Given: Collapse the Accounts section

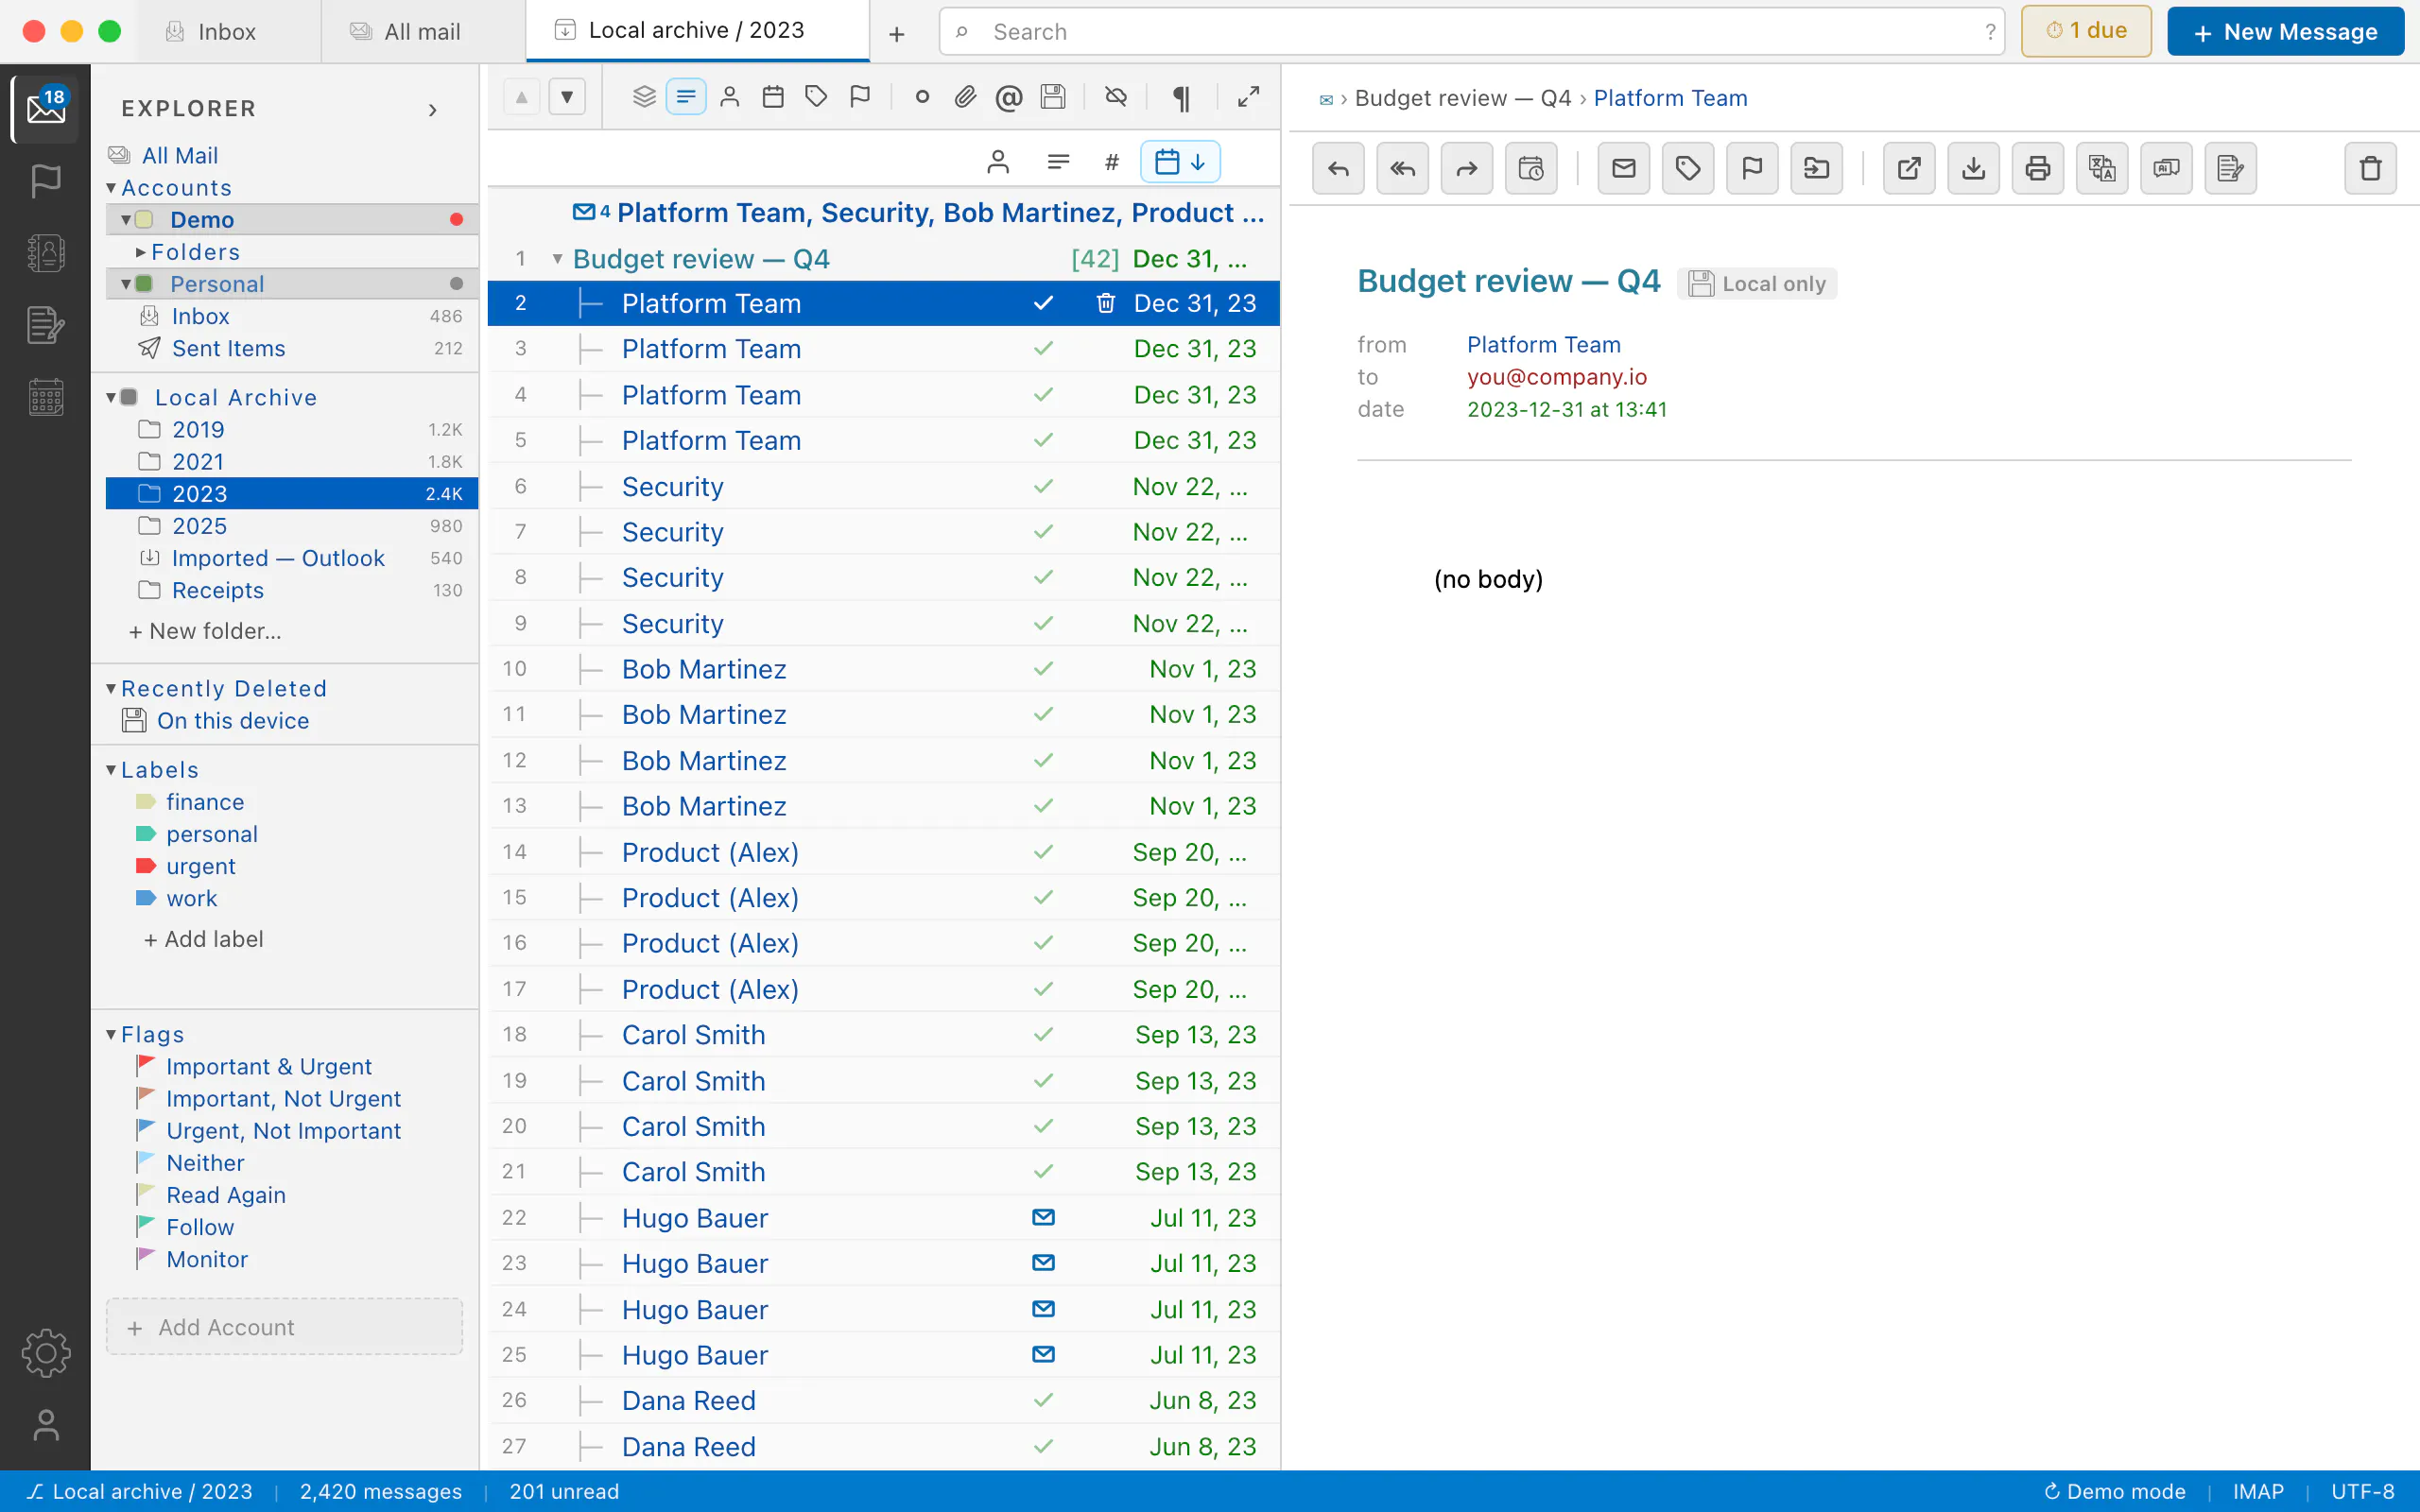Looking at the screenshot, I should [111, 188].
